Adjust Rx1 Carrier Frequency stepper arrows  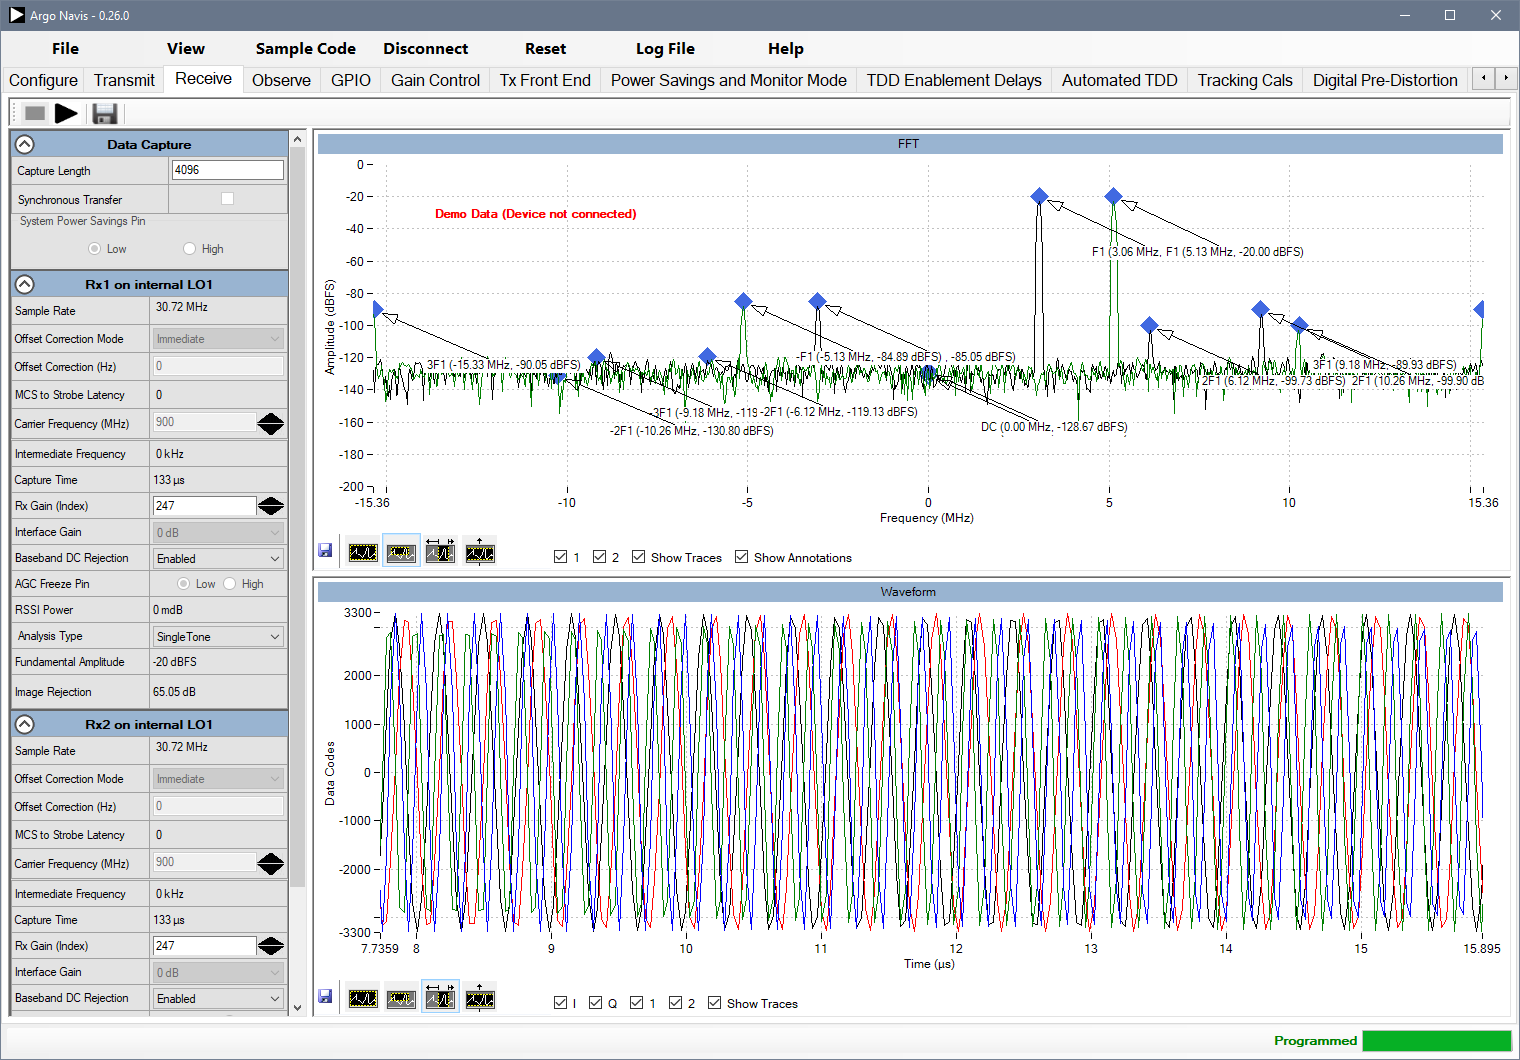point(271,424)
